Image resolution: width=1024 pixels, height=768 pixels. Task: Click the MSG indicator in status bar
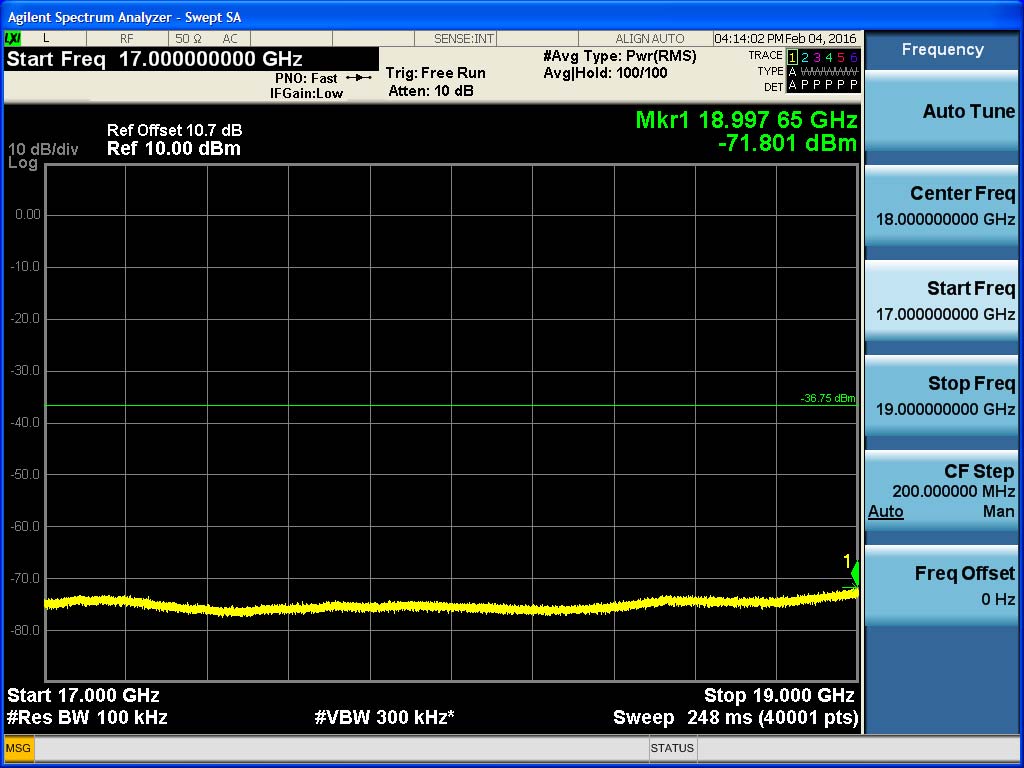18,748
